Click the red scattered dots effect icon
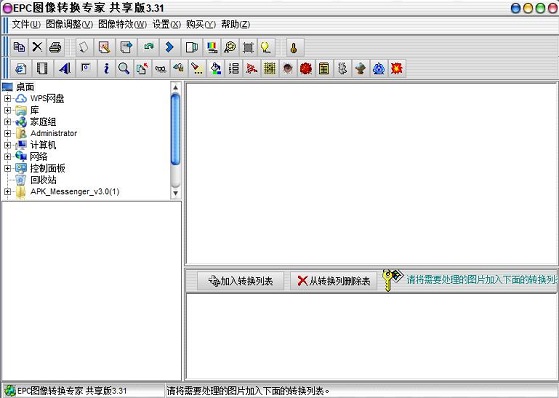Image resolution: width=559 pixels, height=398 pixels. 251,68
